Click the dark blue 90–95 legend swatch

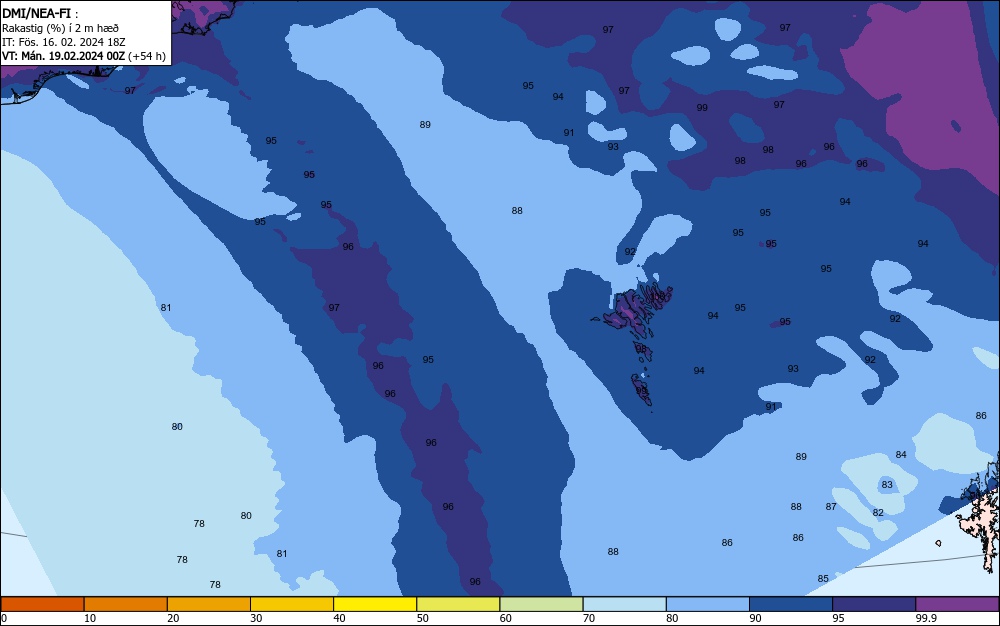(791, 604)
